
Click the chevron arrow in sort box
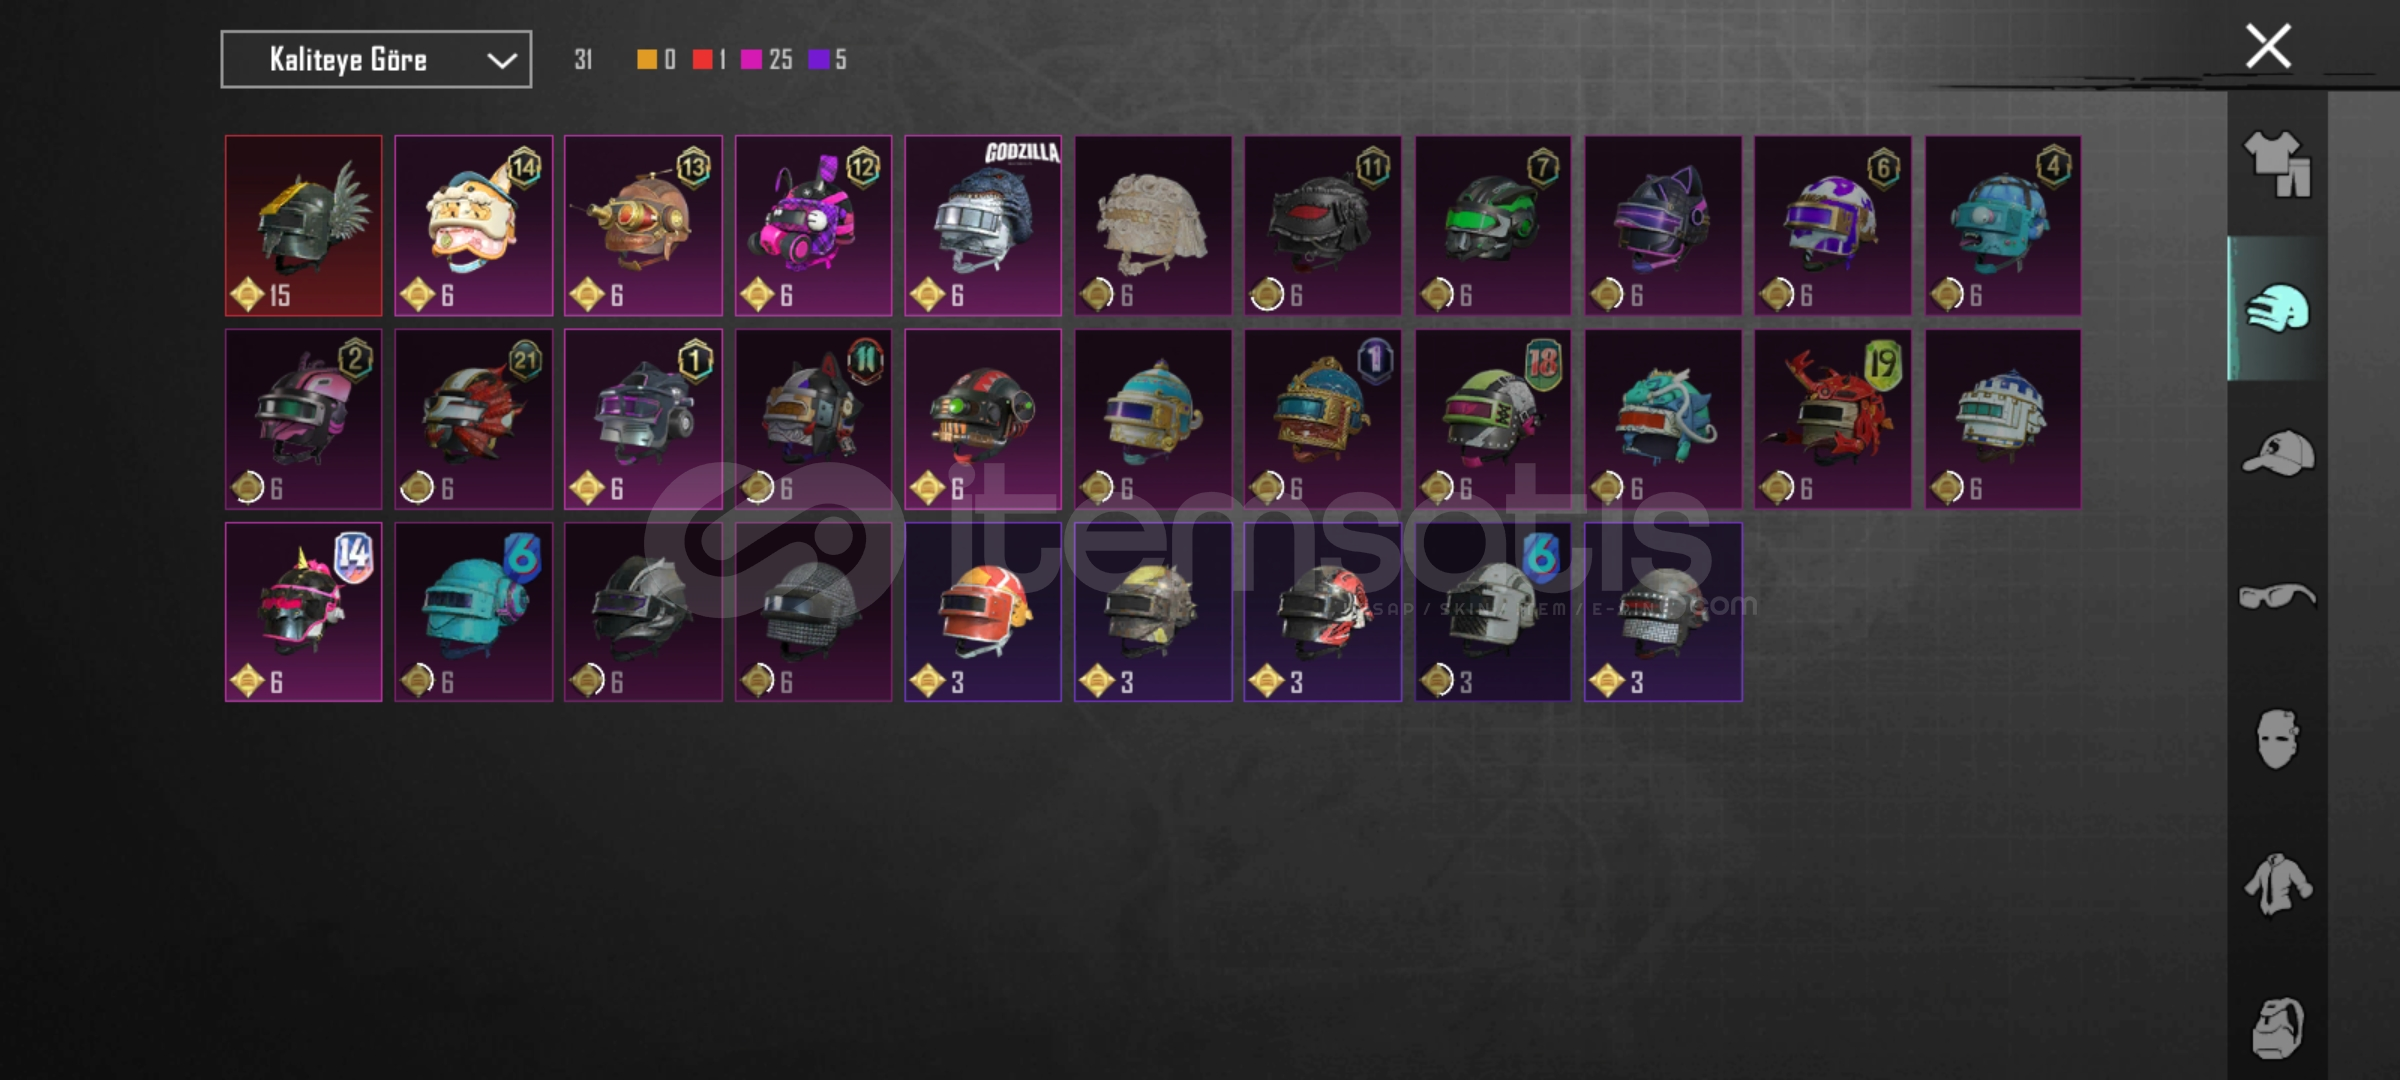[x=501, y=61]
